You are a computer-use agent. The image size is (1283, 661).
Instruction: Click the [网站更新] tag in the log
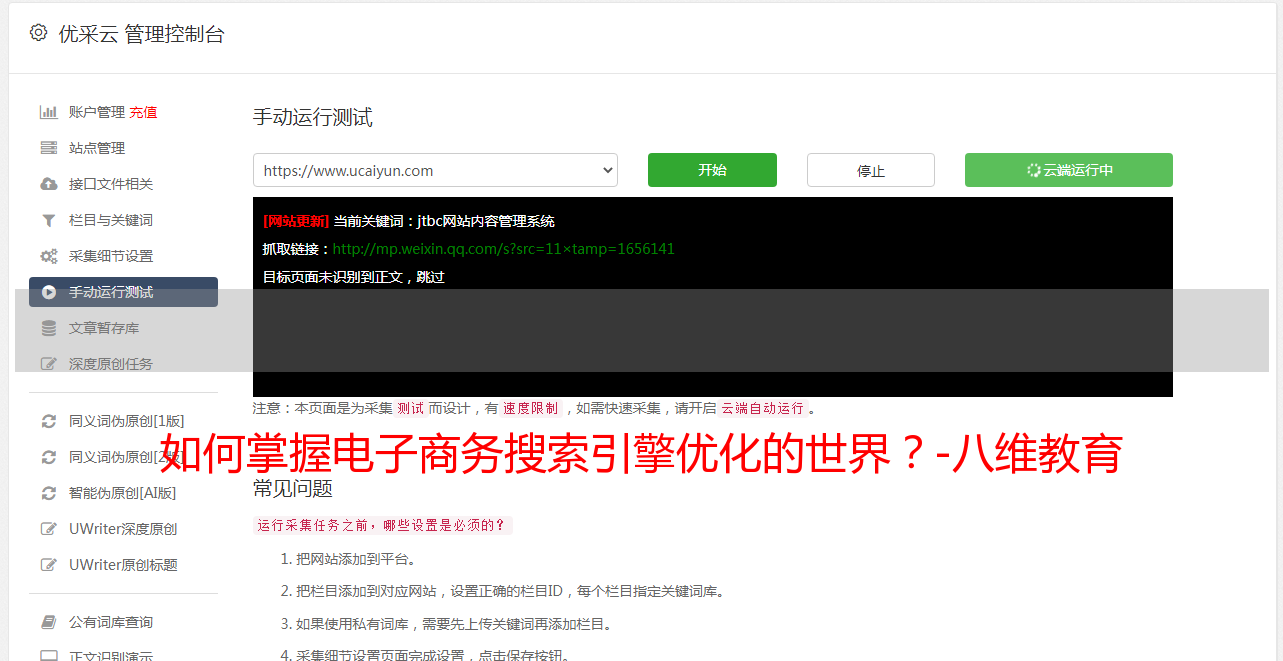coord(296,221)
